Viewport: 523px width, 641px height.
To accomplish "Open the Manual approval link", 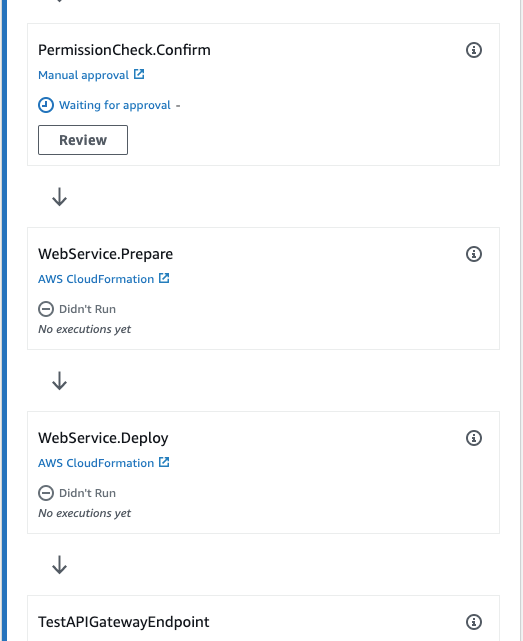I will [83, 75].
